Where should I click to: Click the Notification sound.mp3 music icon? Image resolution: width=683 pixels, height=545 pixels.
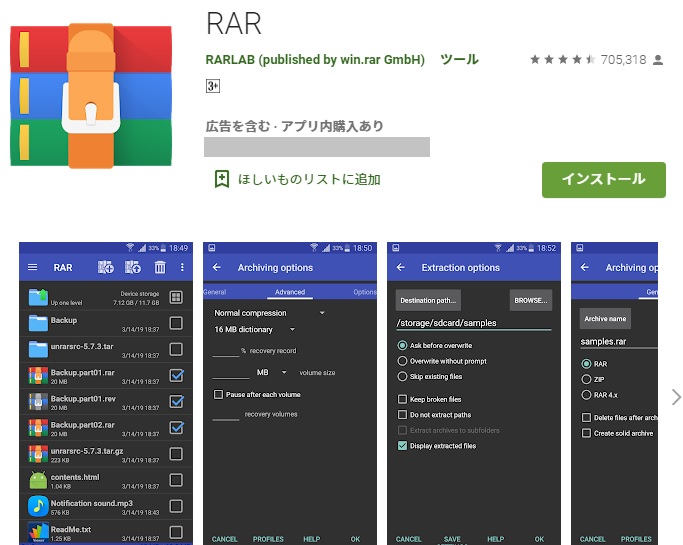pos(38,506)
